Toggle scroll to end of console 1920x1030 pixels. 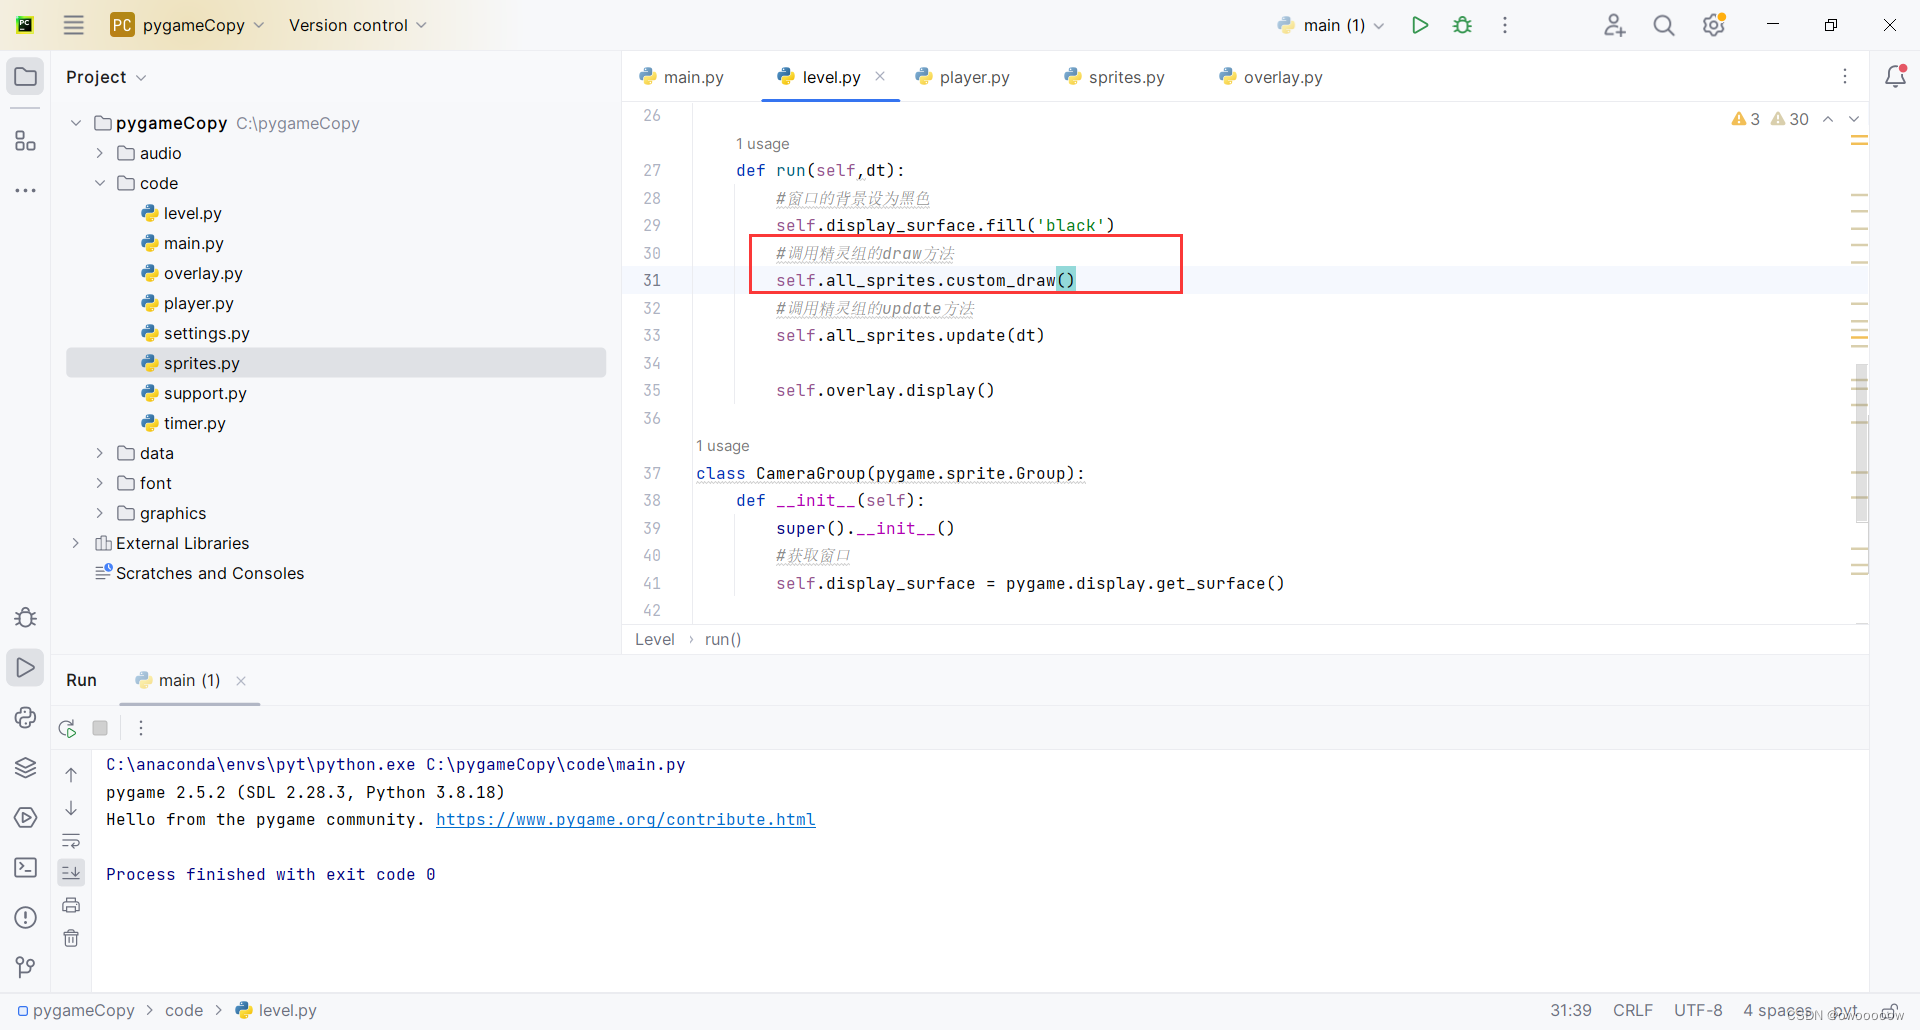click(x=71, y=873)
